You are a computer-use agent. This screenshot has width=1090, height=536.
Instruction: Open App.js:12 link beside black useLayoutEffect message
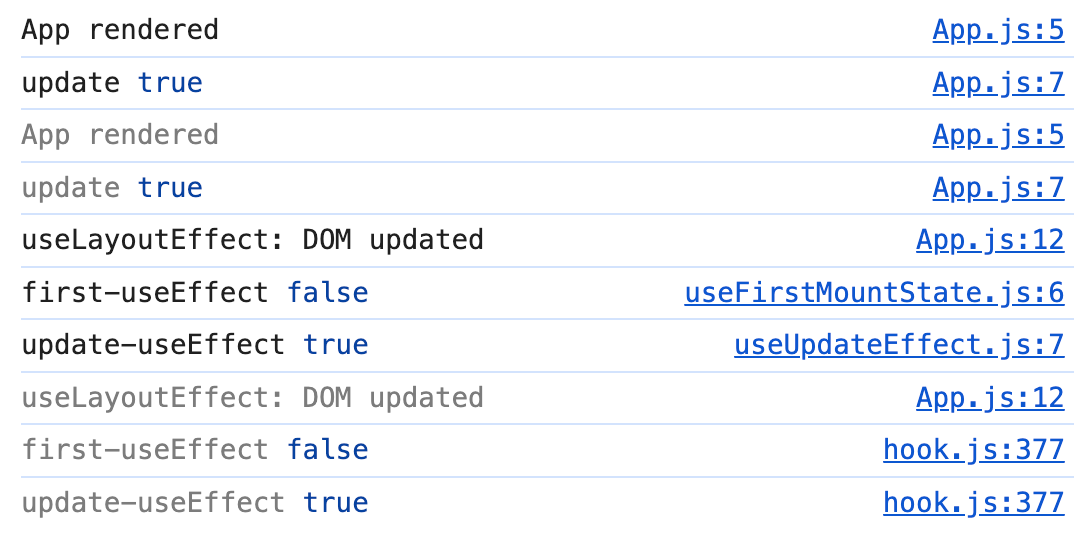click(990, 240)
